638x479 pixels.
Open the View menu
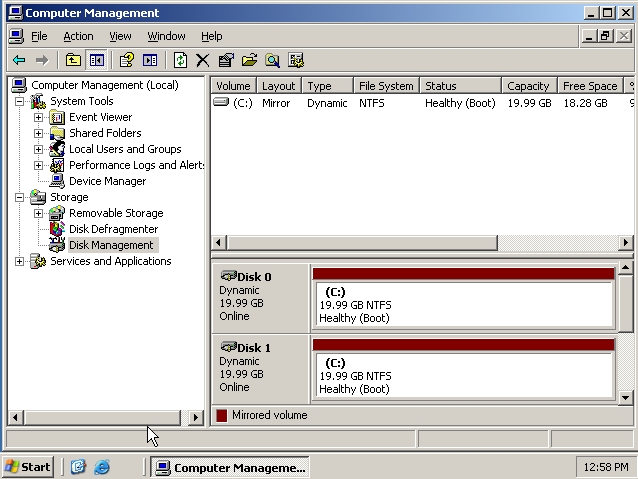[120, 36]
